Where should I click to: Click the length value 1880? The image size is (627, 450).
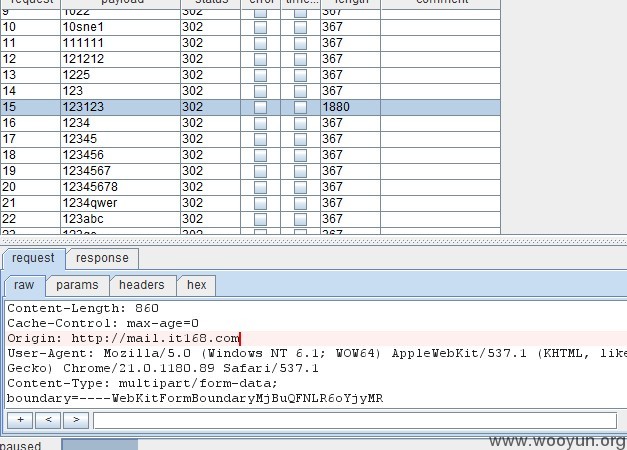[350, 107]
